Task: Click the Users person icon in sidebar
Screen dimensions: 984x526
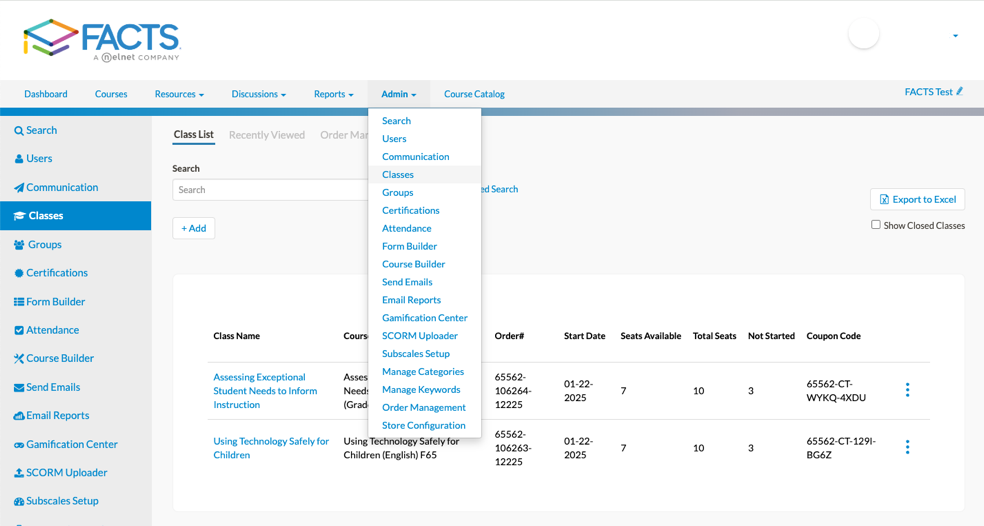Action: (19, 159)
